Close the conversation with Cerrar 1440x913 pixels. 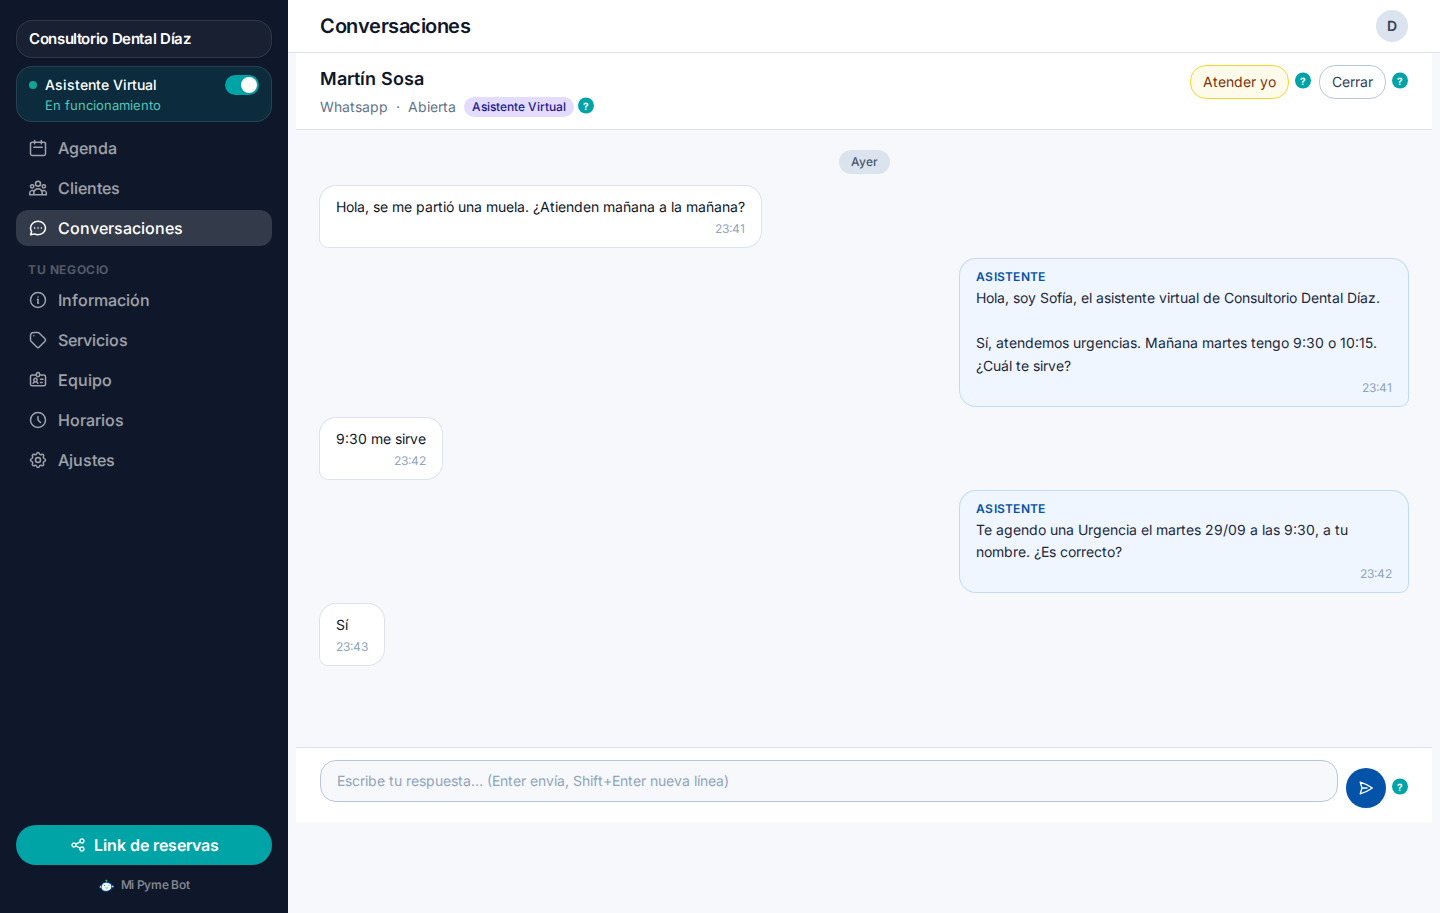tap(1352, 82)
